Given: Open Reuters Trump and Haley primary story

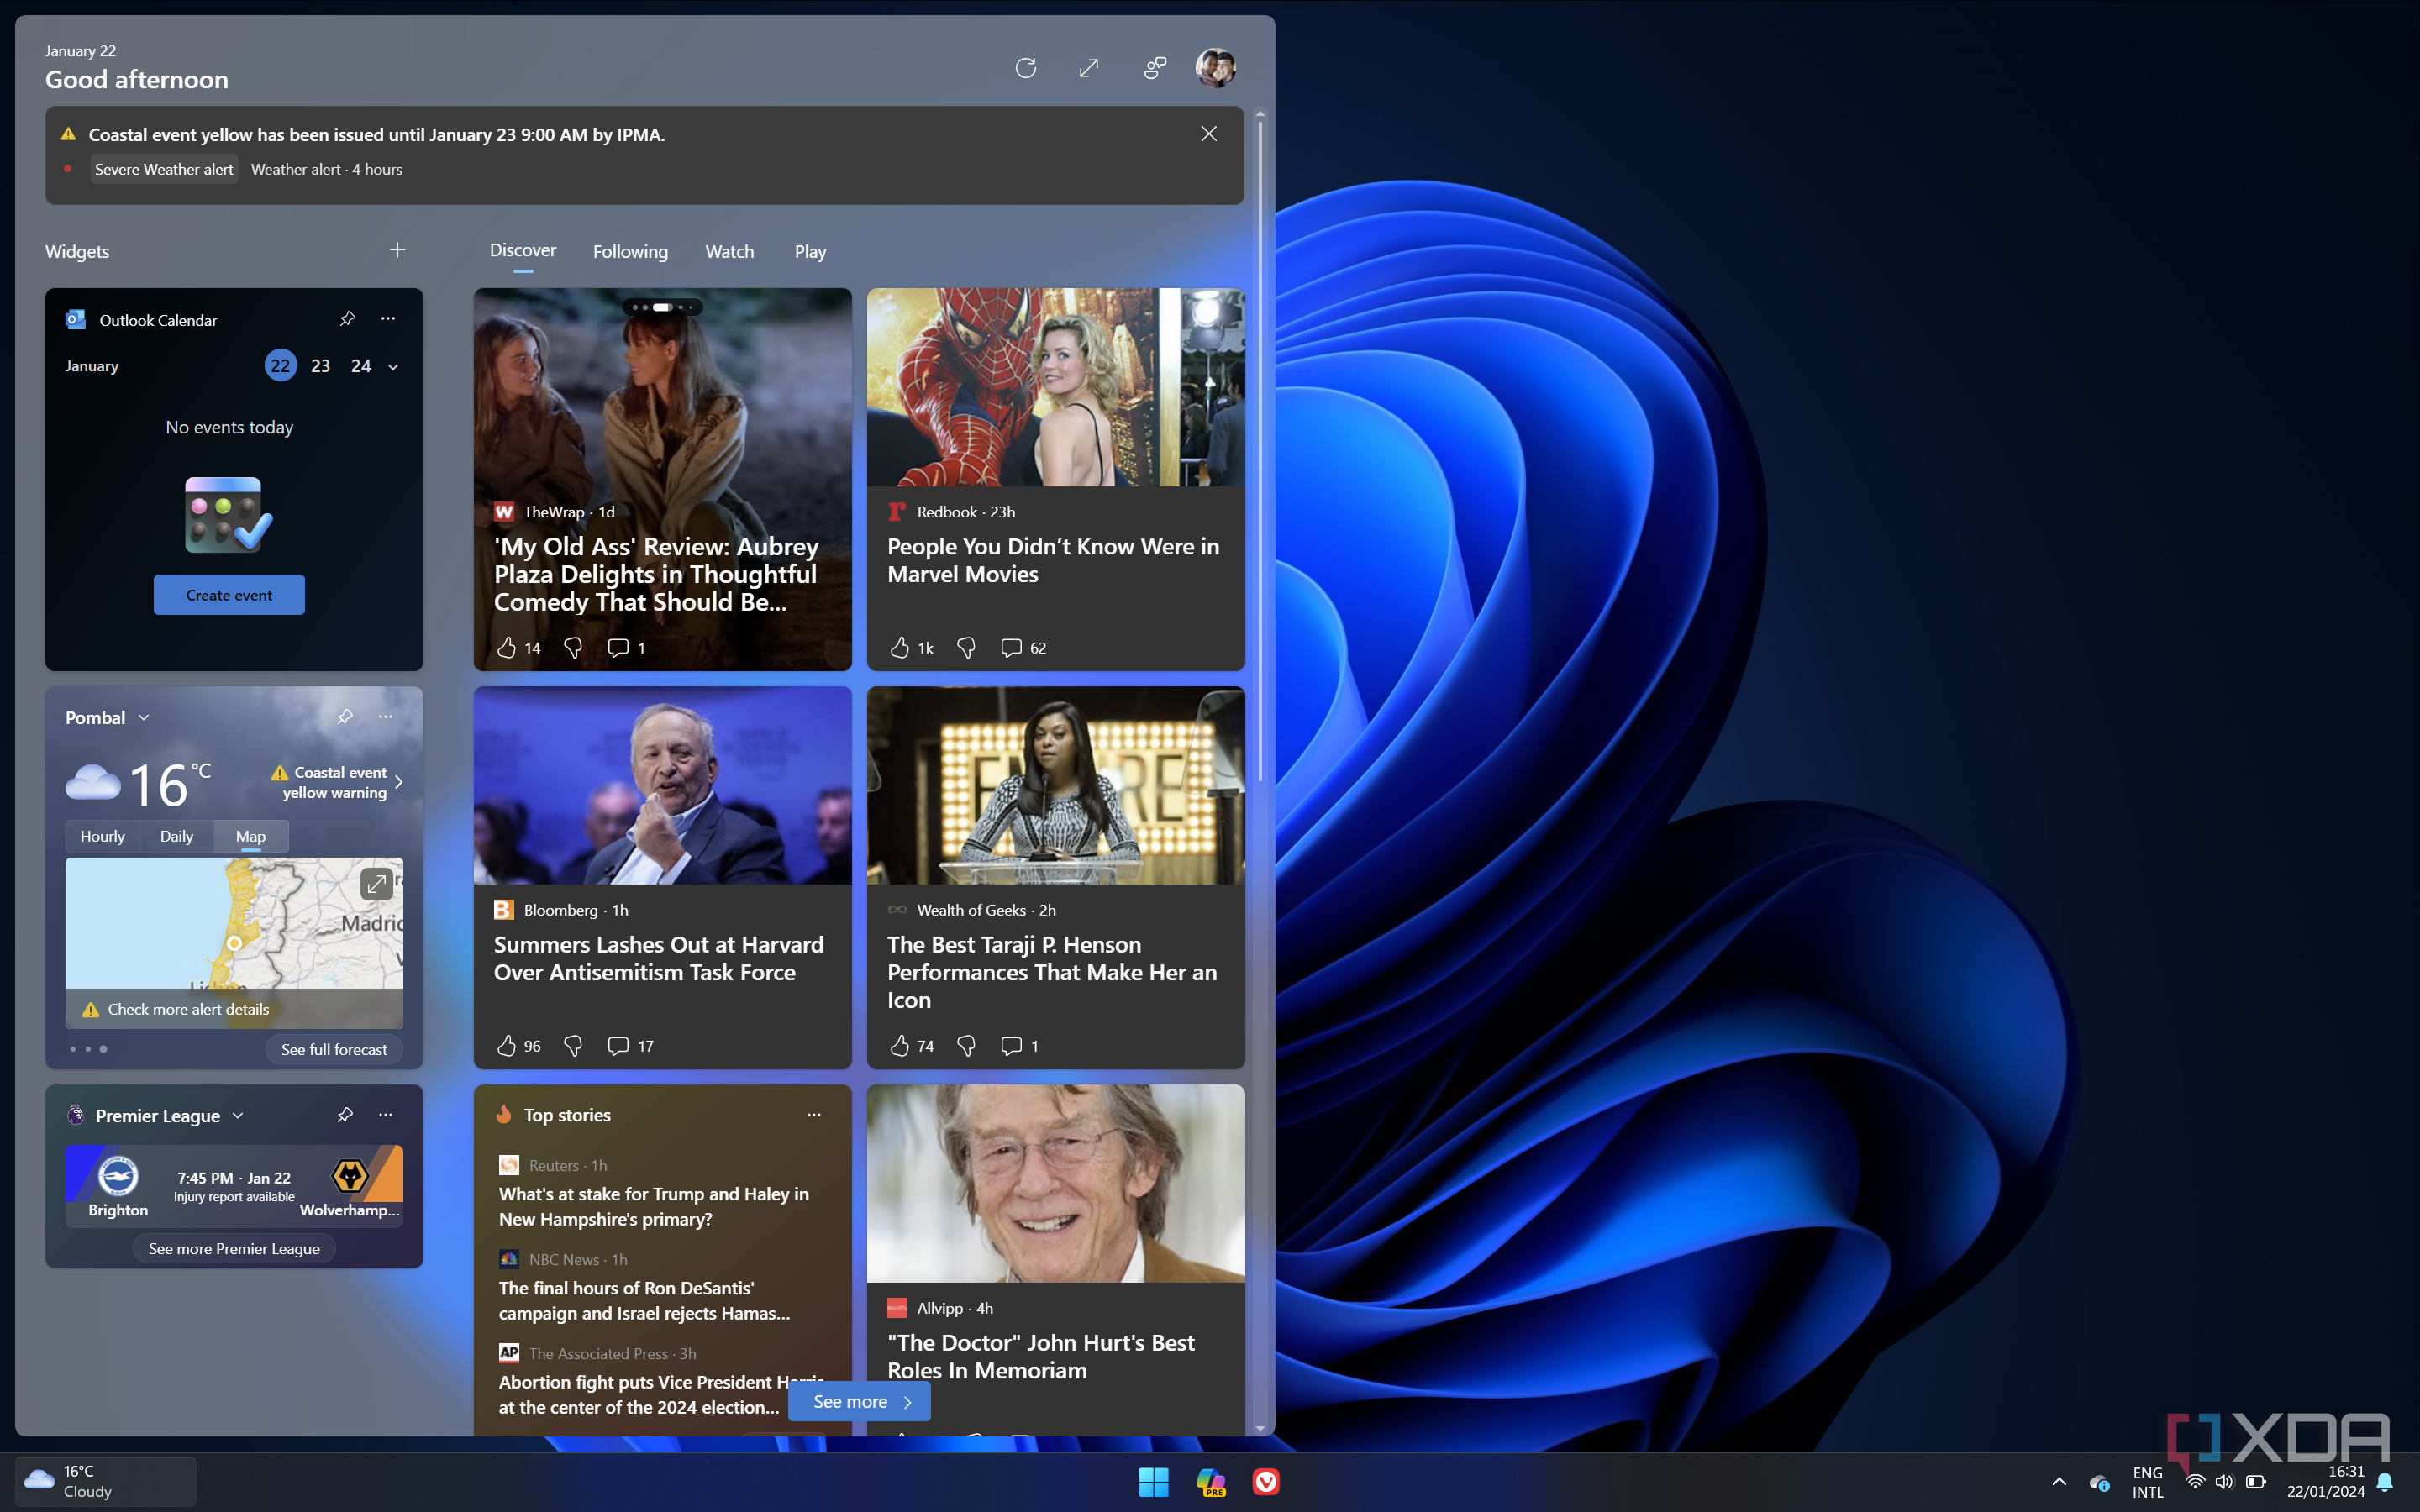Looking at the screenshot, I should (x=654, y=1206).
